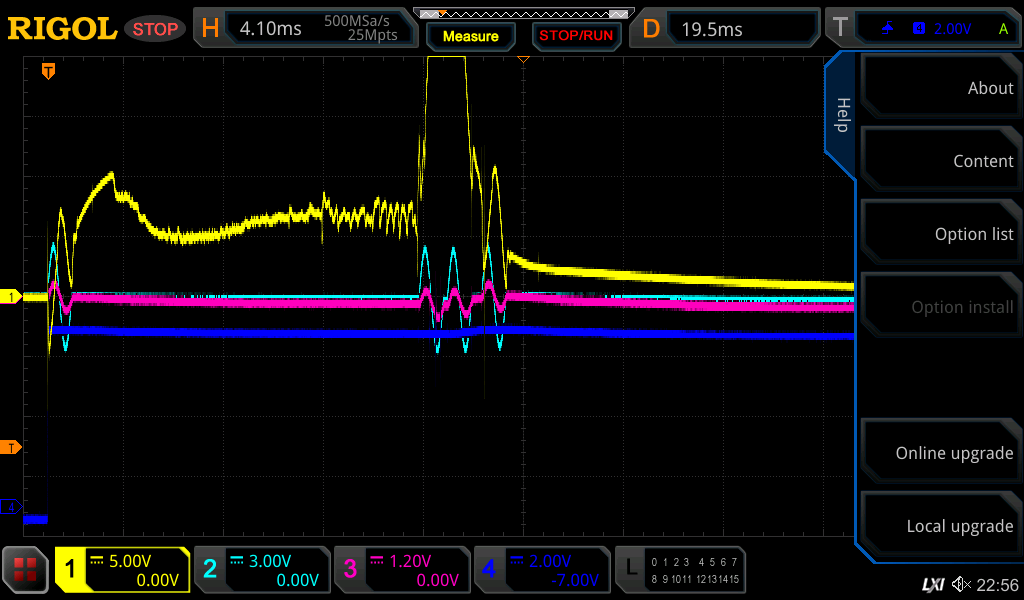Open the horizontal timebase 4.10ms panel
The image size is (1024, 600).
[x=305, y=29]
